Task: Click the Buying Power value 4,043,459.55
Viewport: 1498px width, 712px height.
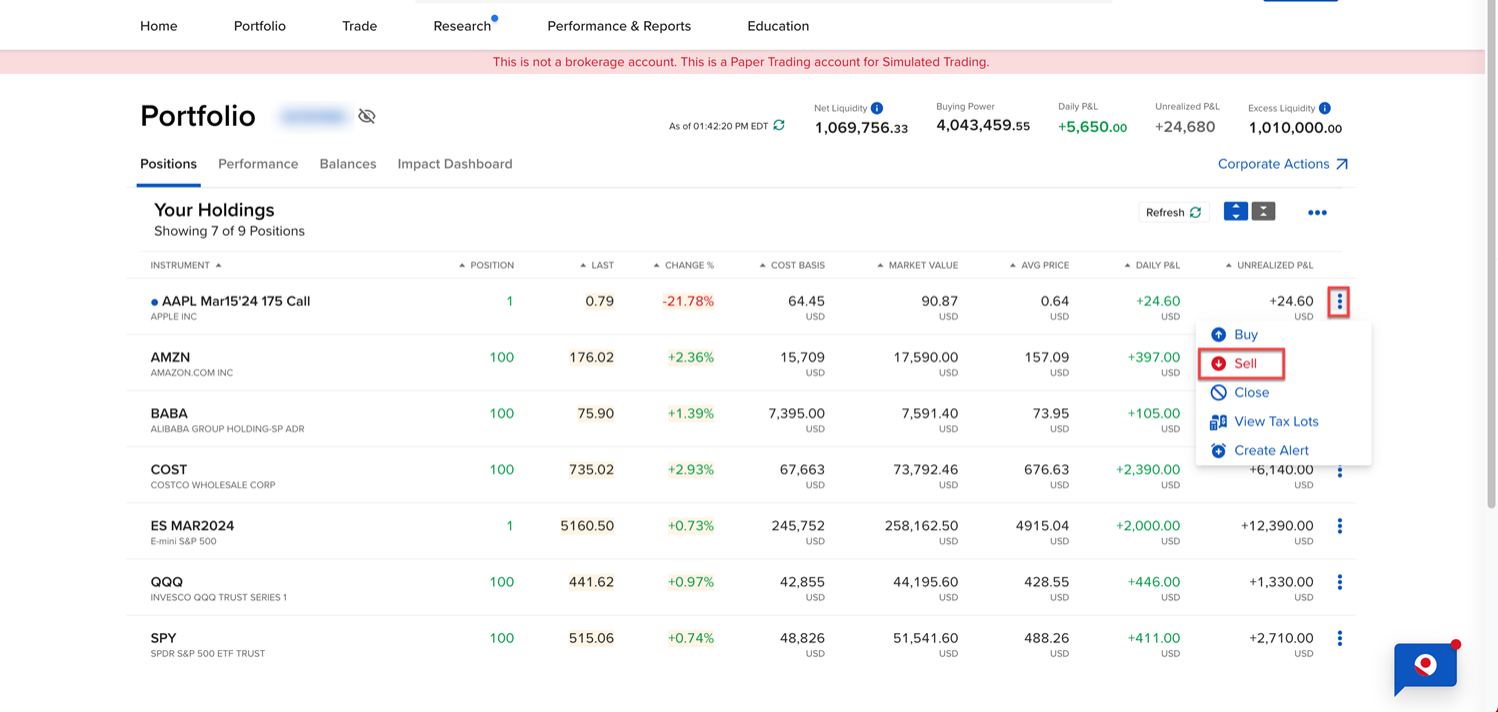Action: point(983,125)
